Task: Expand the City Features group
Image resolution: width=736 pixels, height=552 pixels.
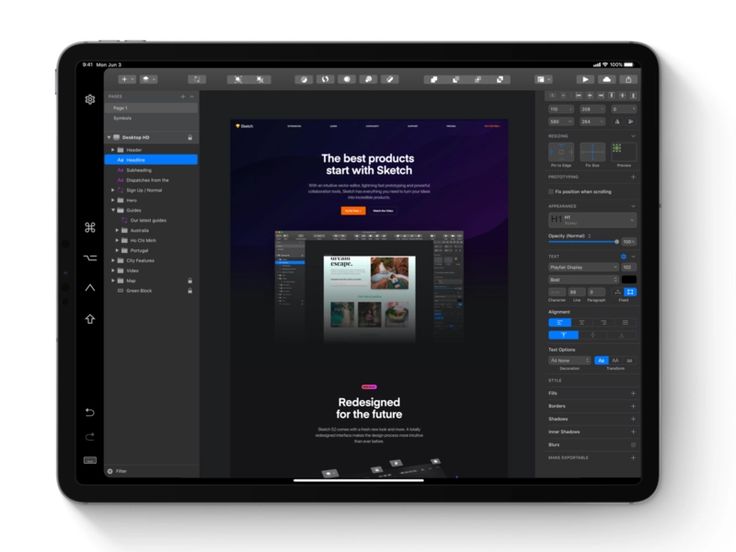Action: point(113,261)
